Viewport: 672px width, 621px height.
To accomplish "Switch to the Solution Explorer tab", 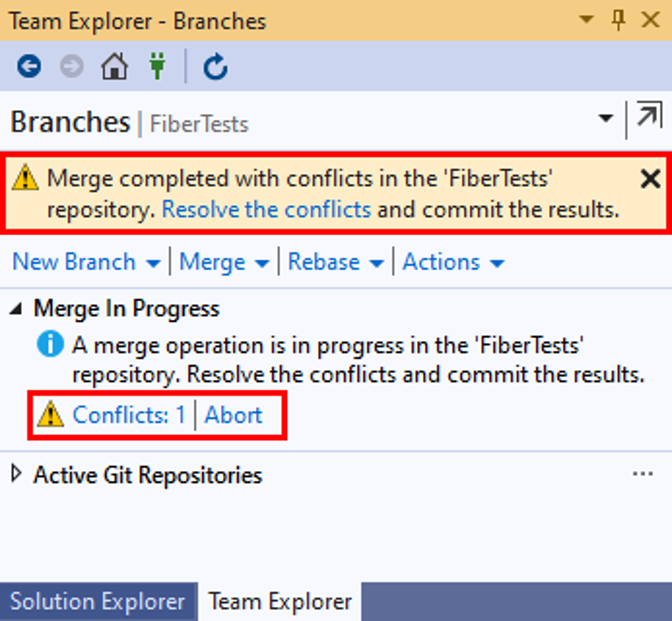I will 97,602.
